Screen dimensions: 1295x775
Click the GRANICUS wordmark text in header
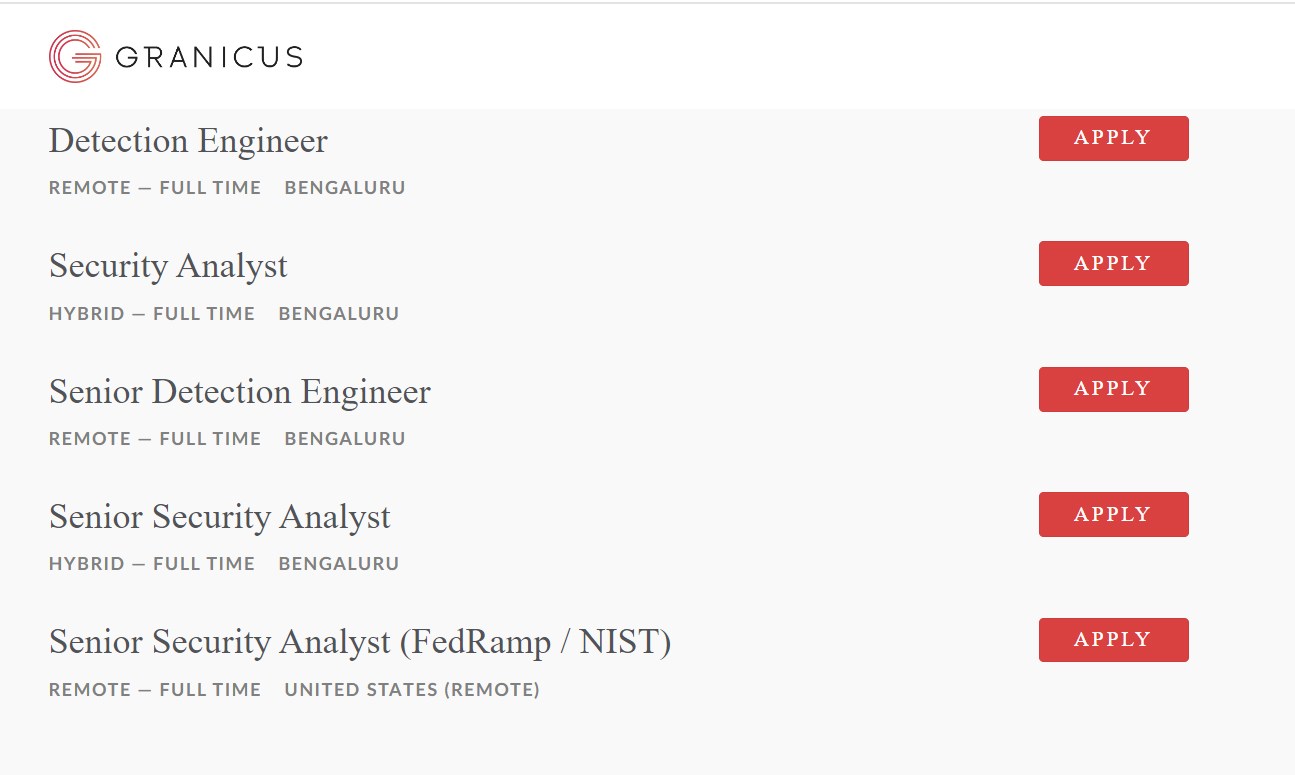coord(208,57)
